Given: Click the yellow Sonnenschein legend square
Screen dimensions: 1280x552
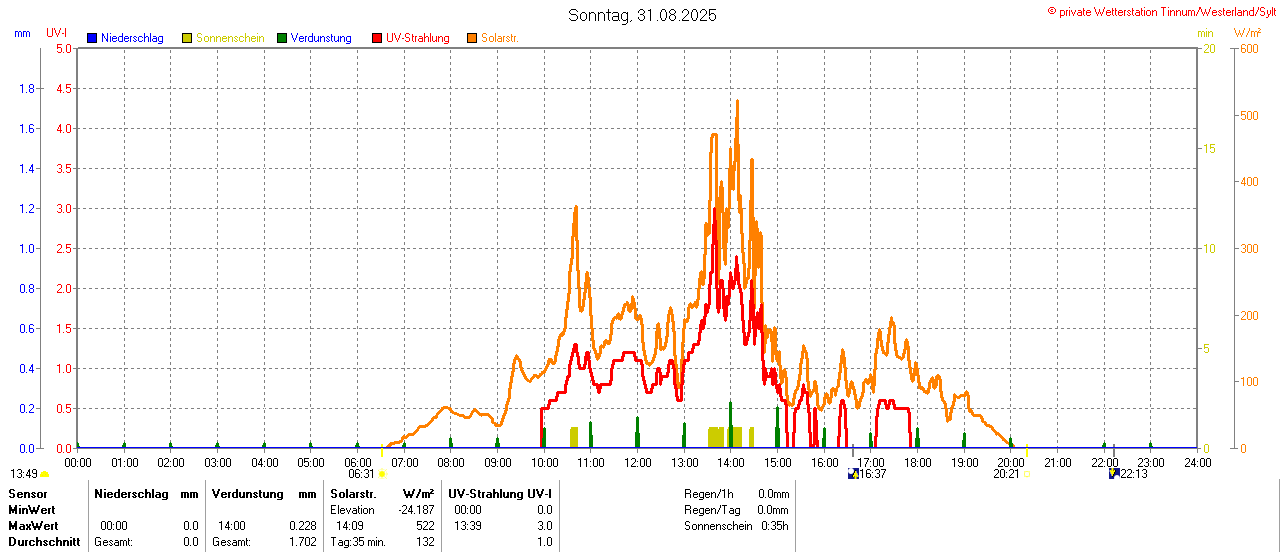Looking at the screenshot, I should pos(187,38).
